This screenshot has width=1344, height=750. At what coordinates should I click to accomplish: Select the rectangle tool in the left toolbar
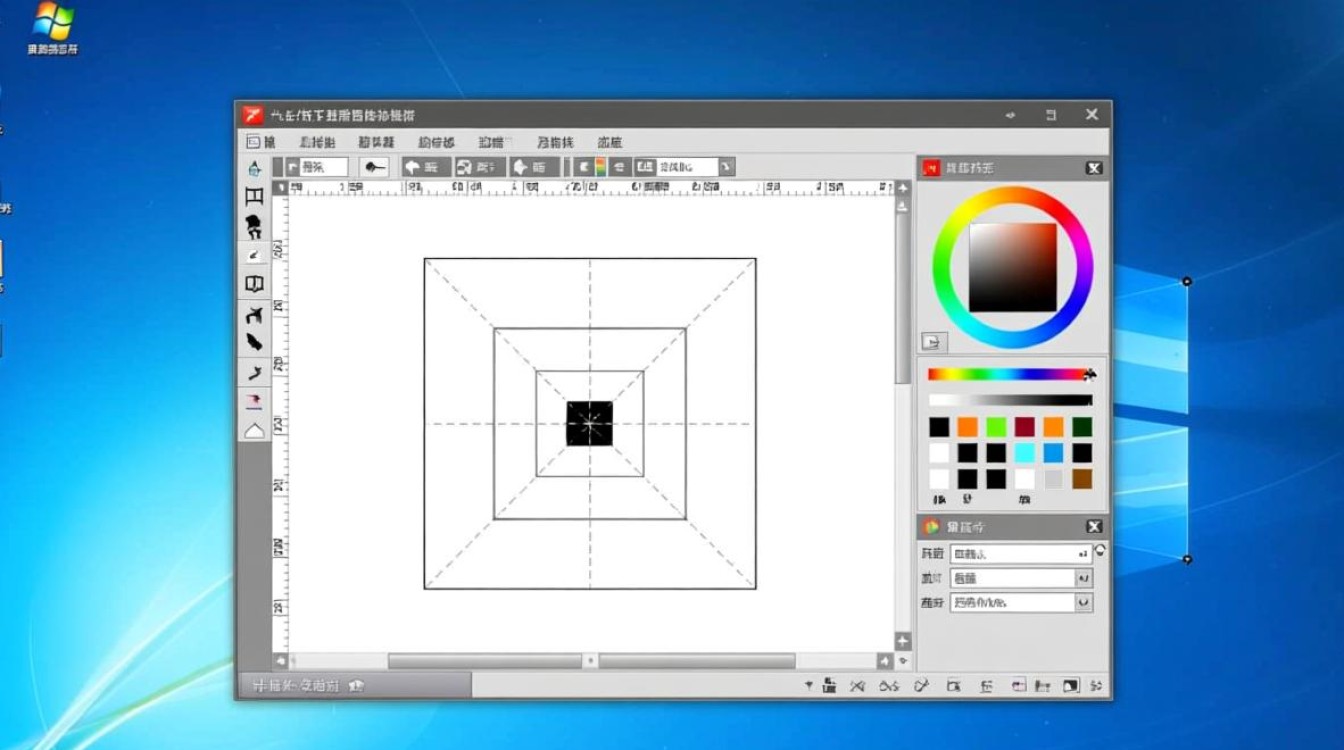point(253,196)
